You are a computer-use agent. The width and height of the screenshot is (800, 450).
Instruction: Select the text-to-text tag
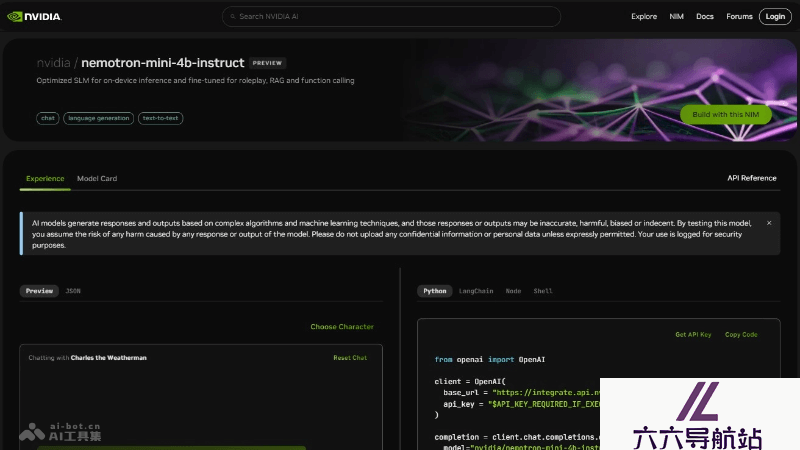click(160, 118)
